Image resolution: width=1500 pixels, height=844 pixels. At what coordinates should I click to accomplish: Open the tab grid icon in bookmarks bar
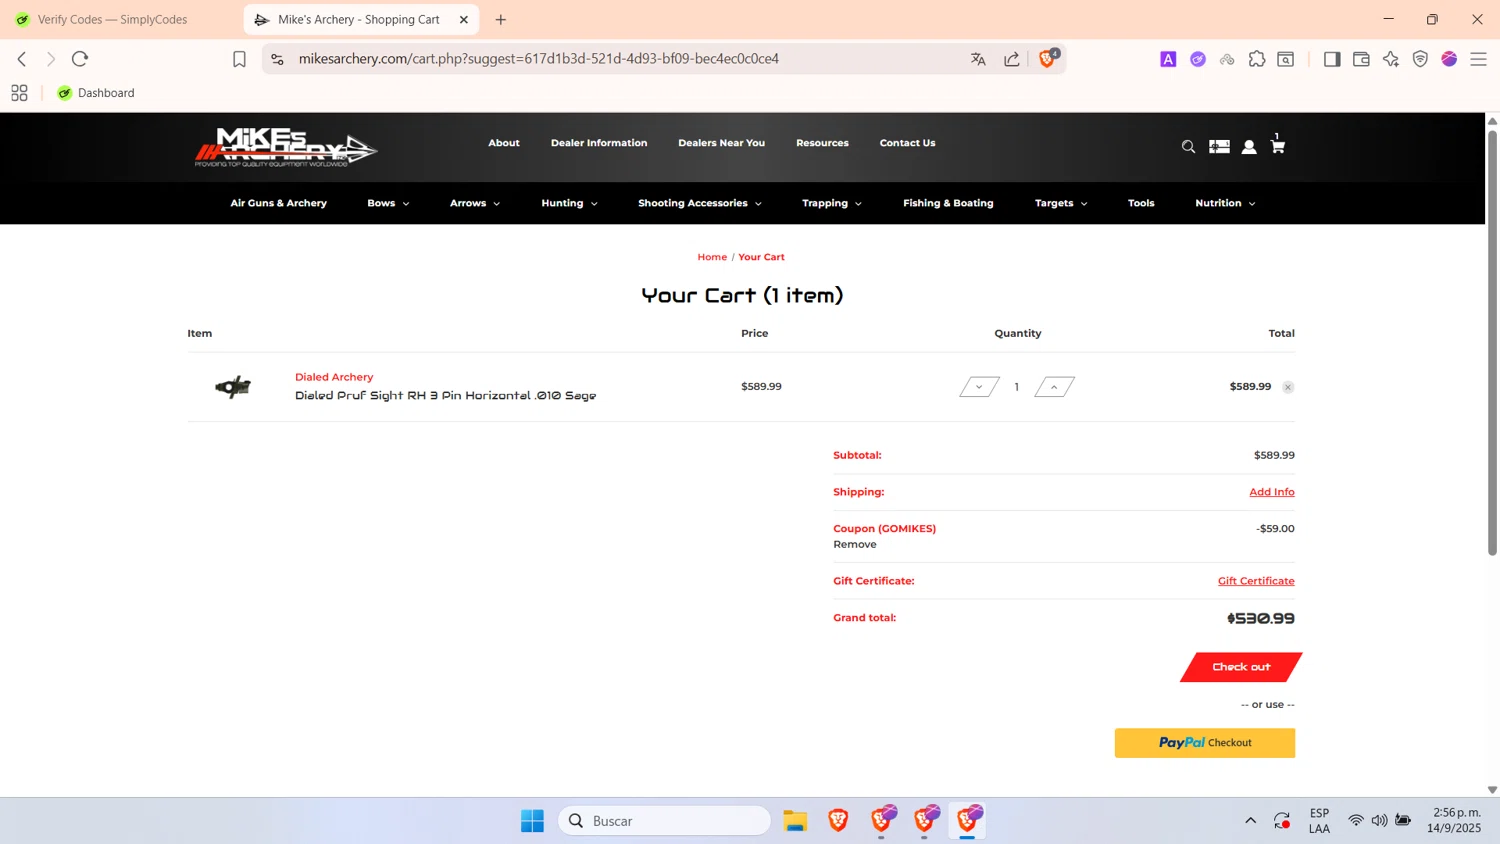[19, 93]
